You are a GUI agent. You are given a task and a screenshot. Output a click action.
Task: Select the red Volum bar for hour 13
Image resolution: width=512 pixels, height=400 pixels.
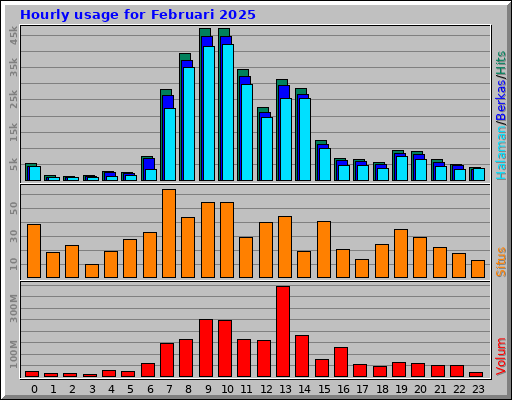[283, 331]
